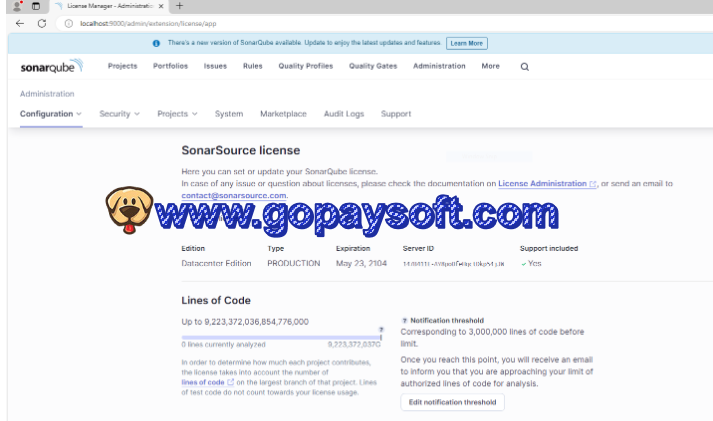Click the Support included Yes value
The height and width of the screenshot is (421, 713).
coord(531,263)
